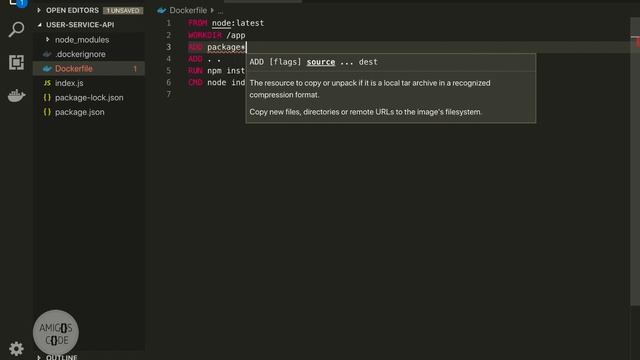Click the WORKDIR /app line
The image size is (640, 360).
(217, 35)
